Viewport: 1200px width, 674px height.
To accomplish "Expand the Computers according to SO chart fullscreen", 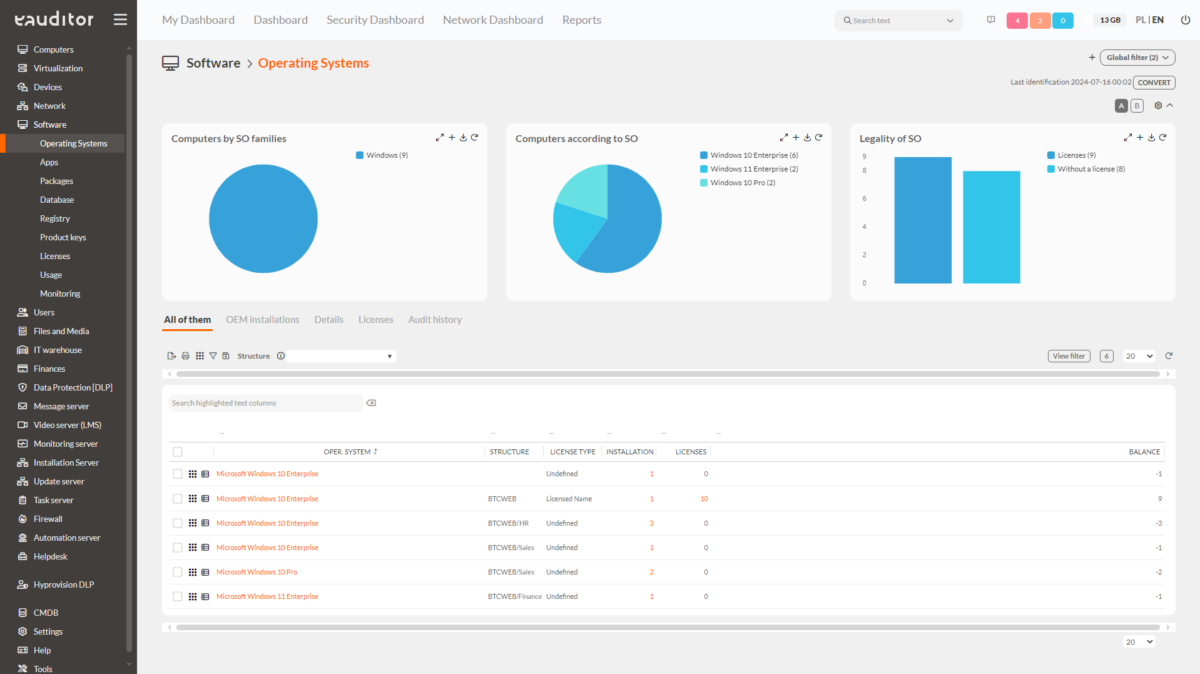I will pos(784,137).
